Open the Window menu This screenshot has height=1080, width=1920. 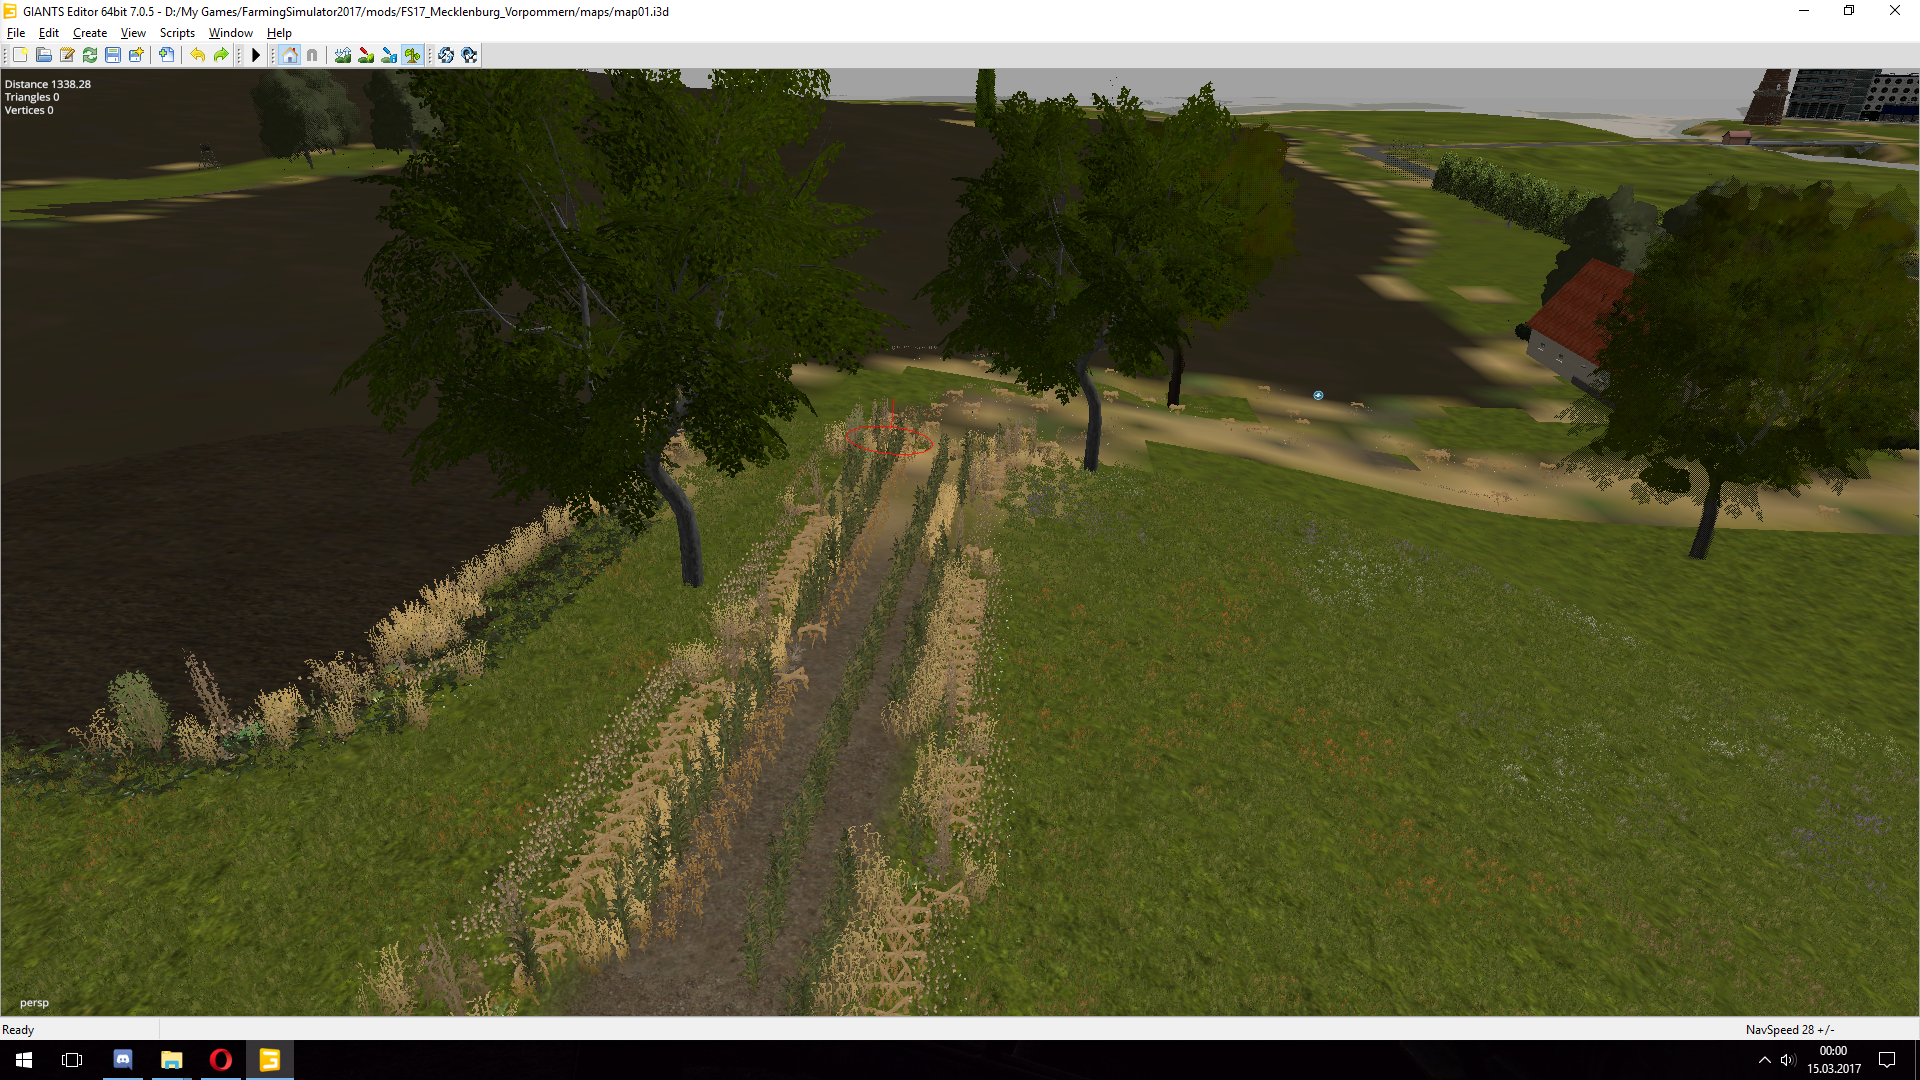coord(230,33)
